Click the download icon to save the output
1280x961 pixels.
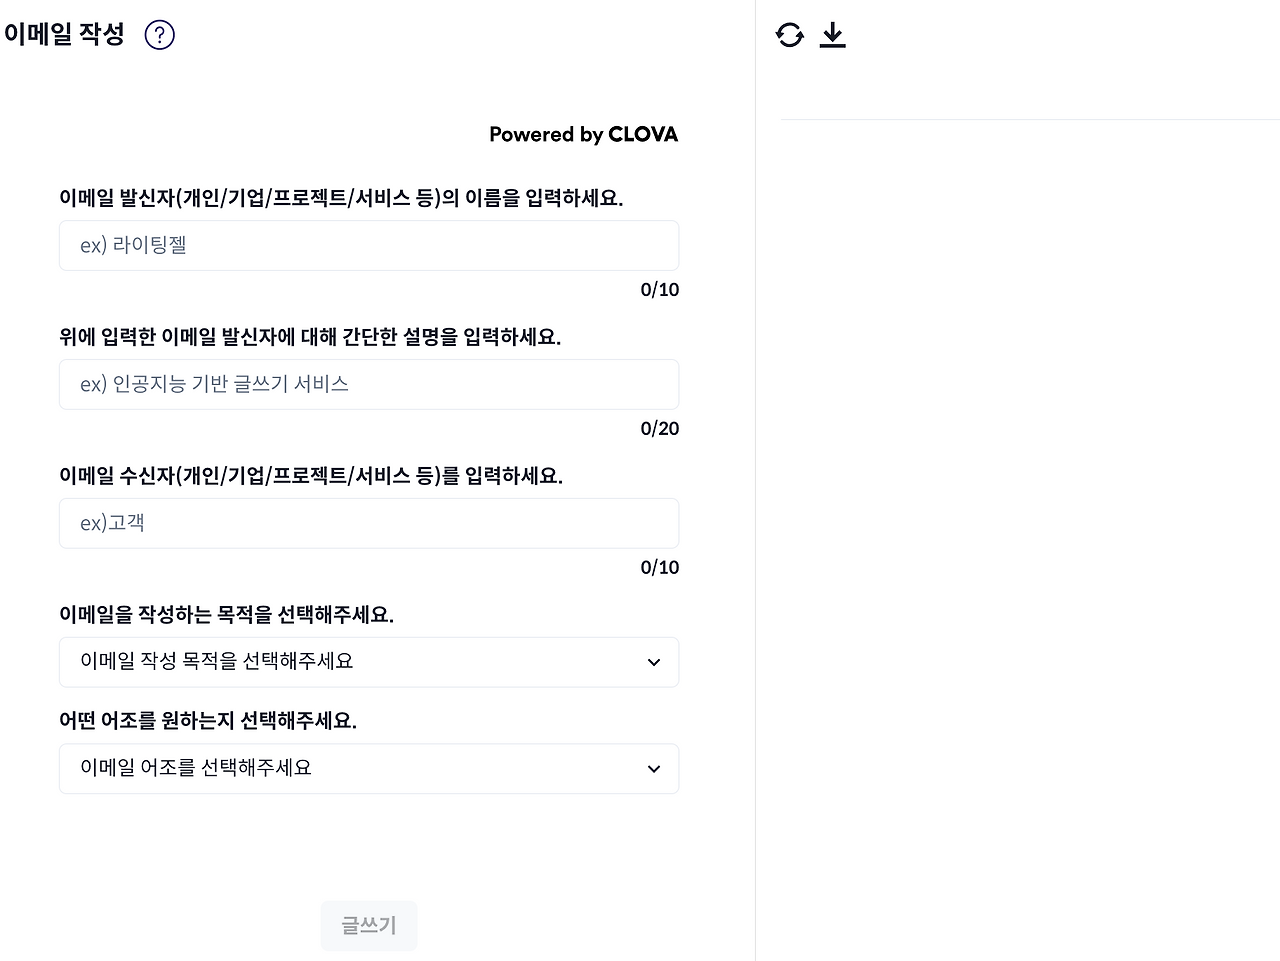832,33
